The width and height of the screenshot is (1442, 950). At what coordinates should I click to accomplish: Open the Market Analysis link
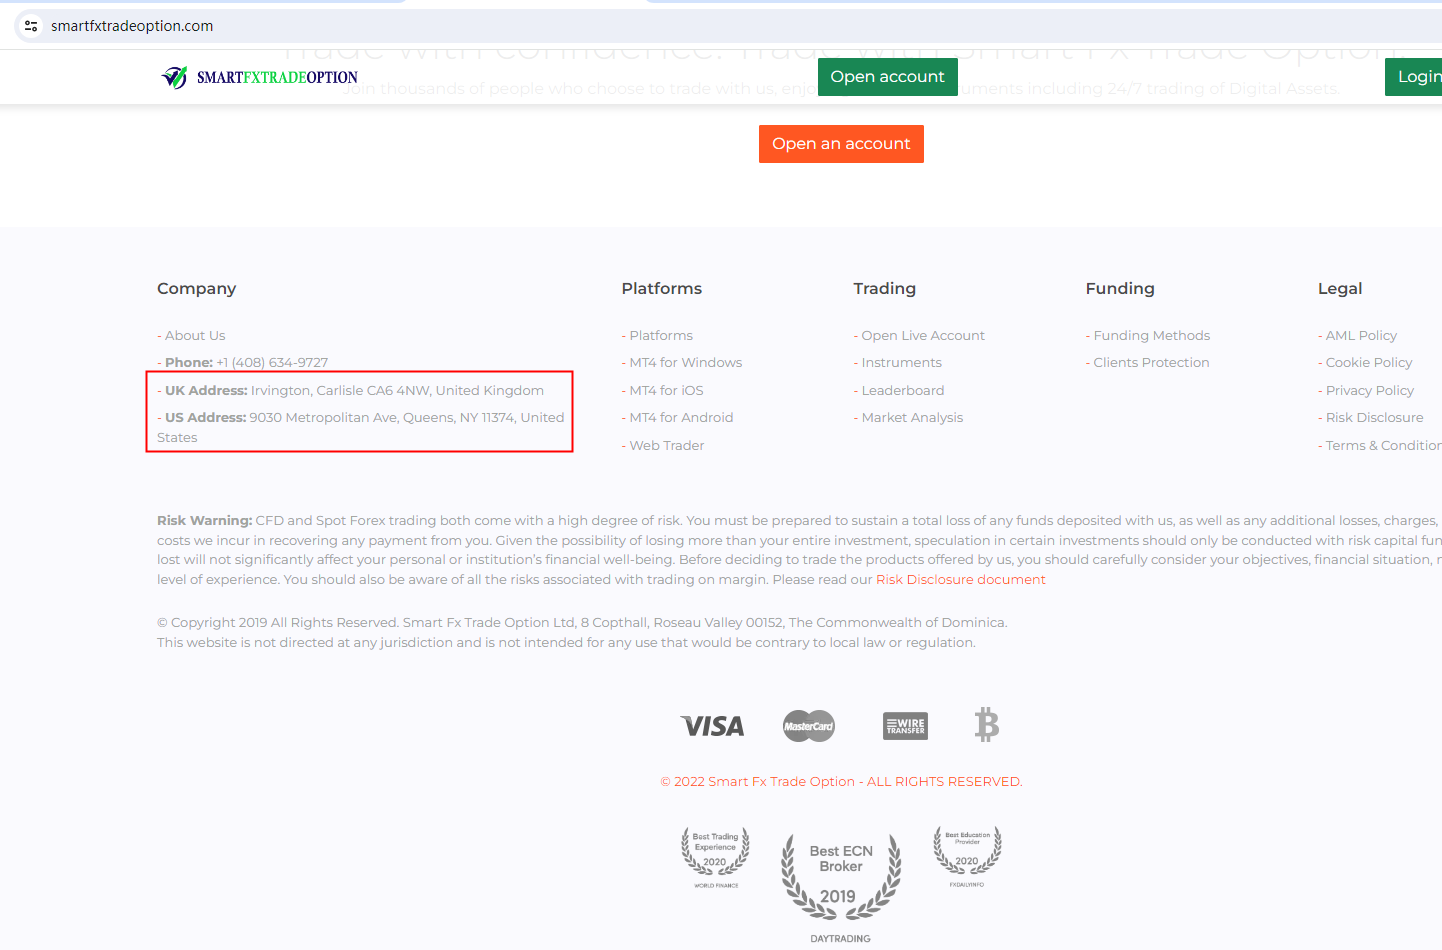tap(912, 418)
